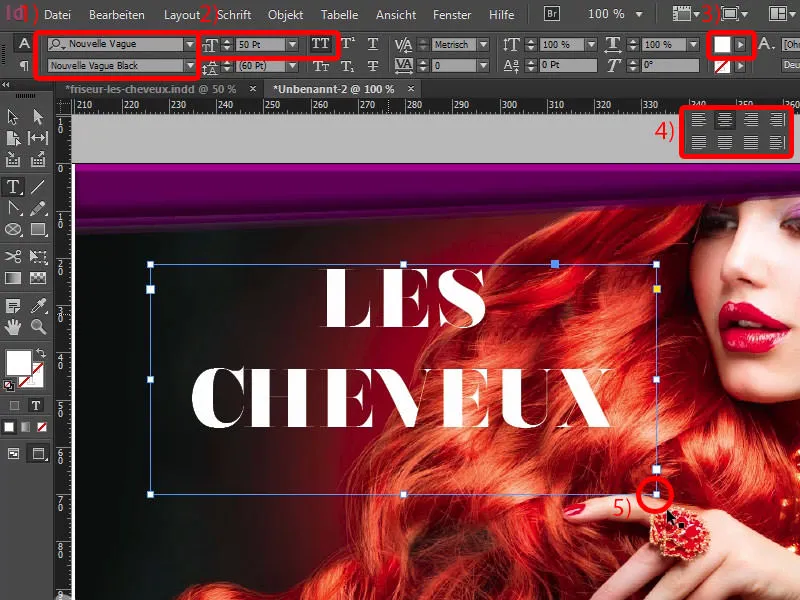This screenshot has width=800, height=600.
Task: Open the Tabelle menu
Action: click(x=339, y=15)
